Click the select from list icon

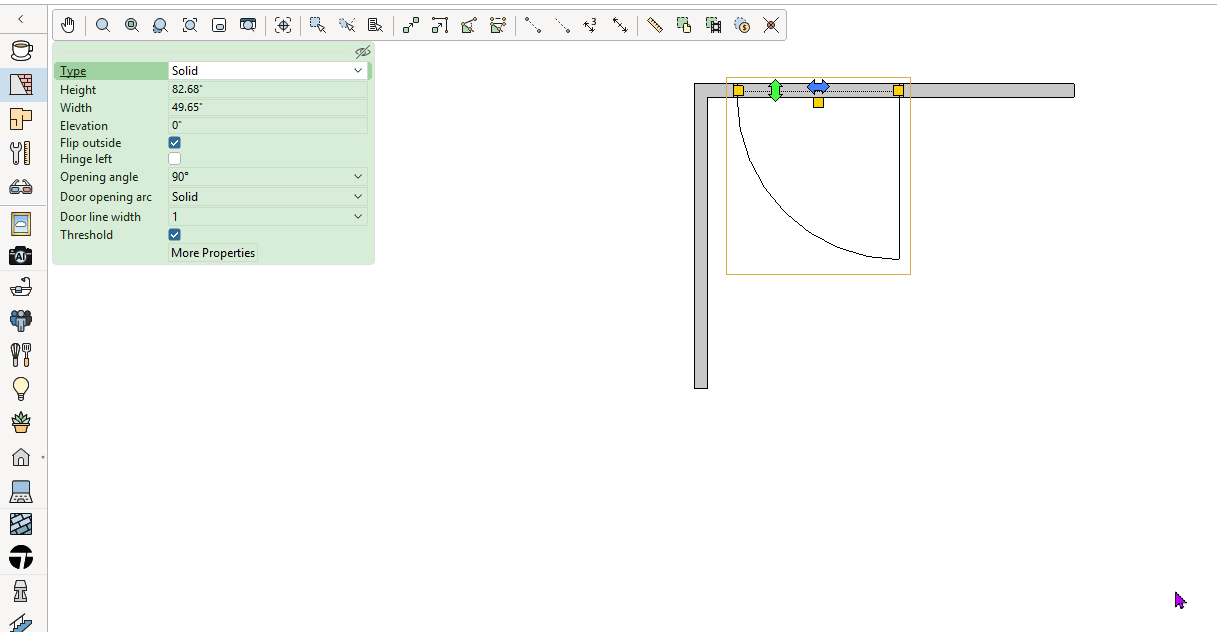375,25
